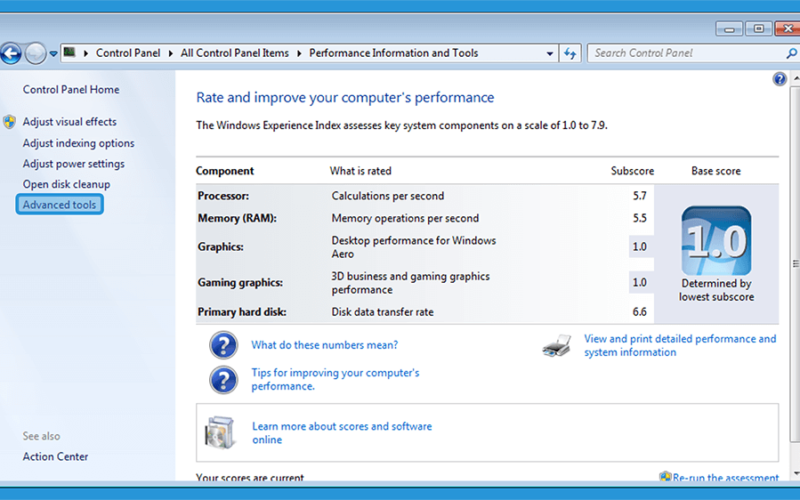Click the Processor subscore 5.7
800x500 pixels.
coord(639,196)
